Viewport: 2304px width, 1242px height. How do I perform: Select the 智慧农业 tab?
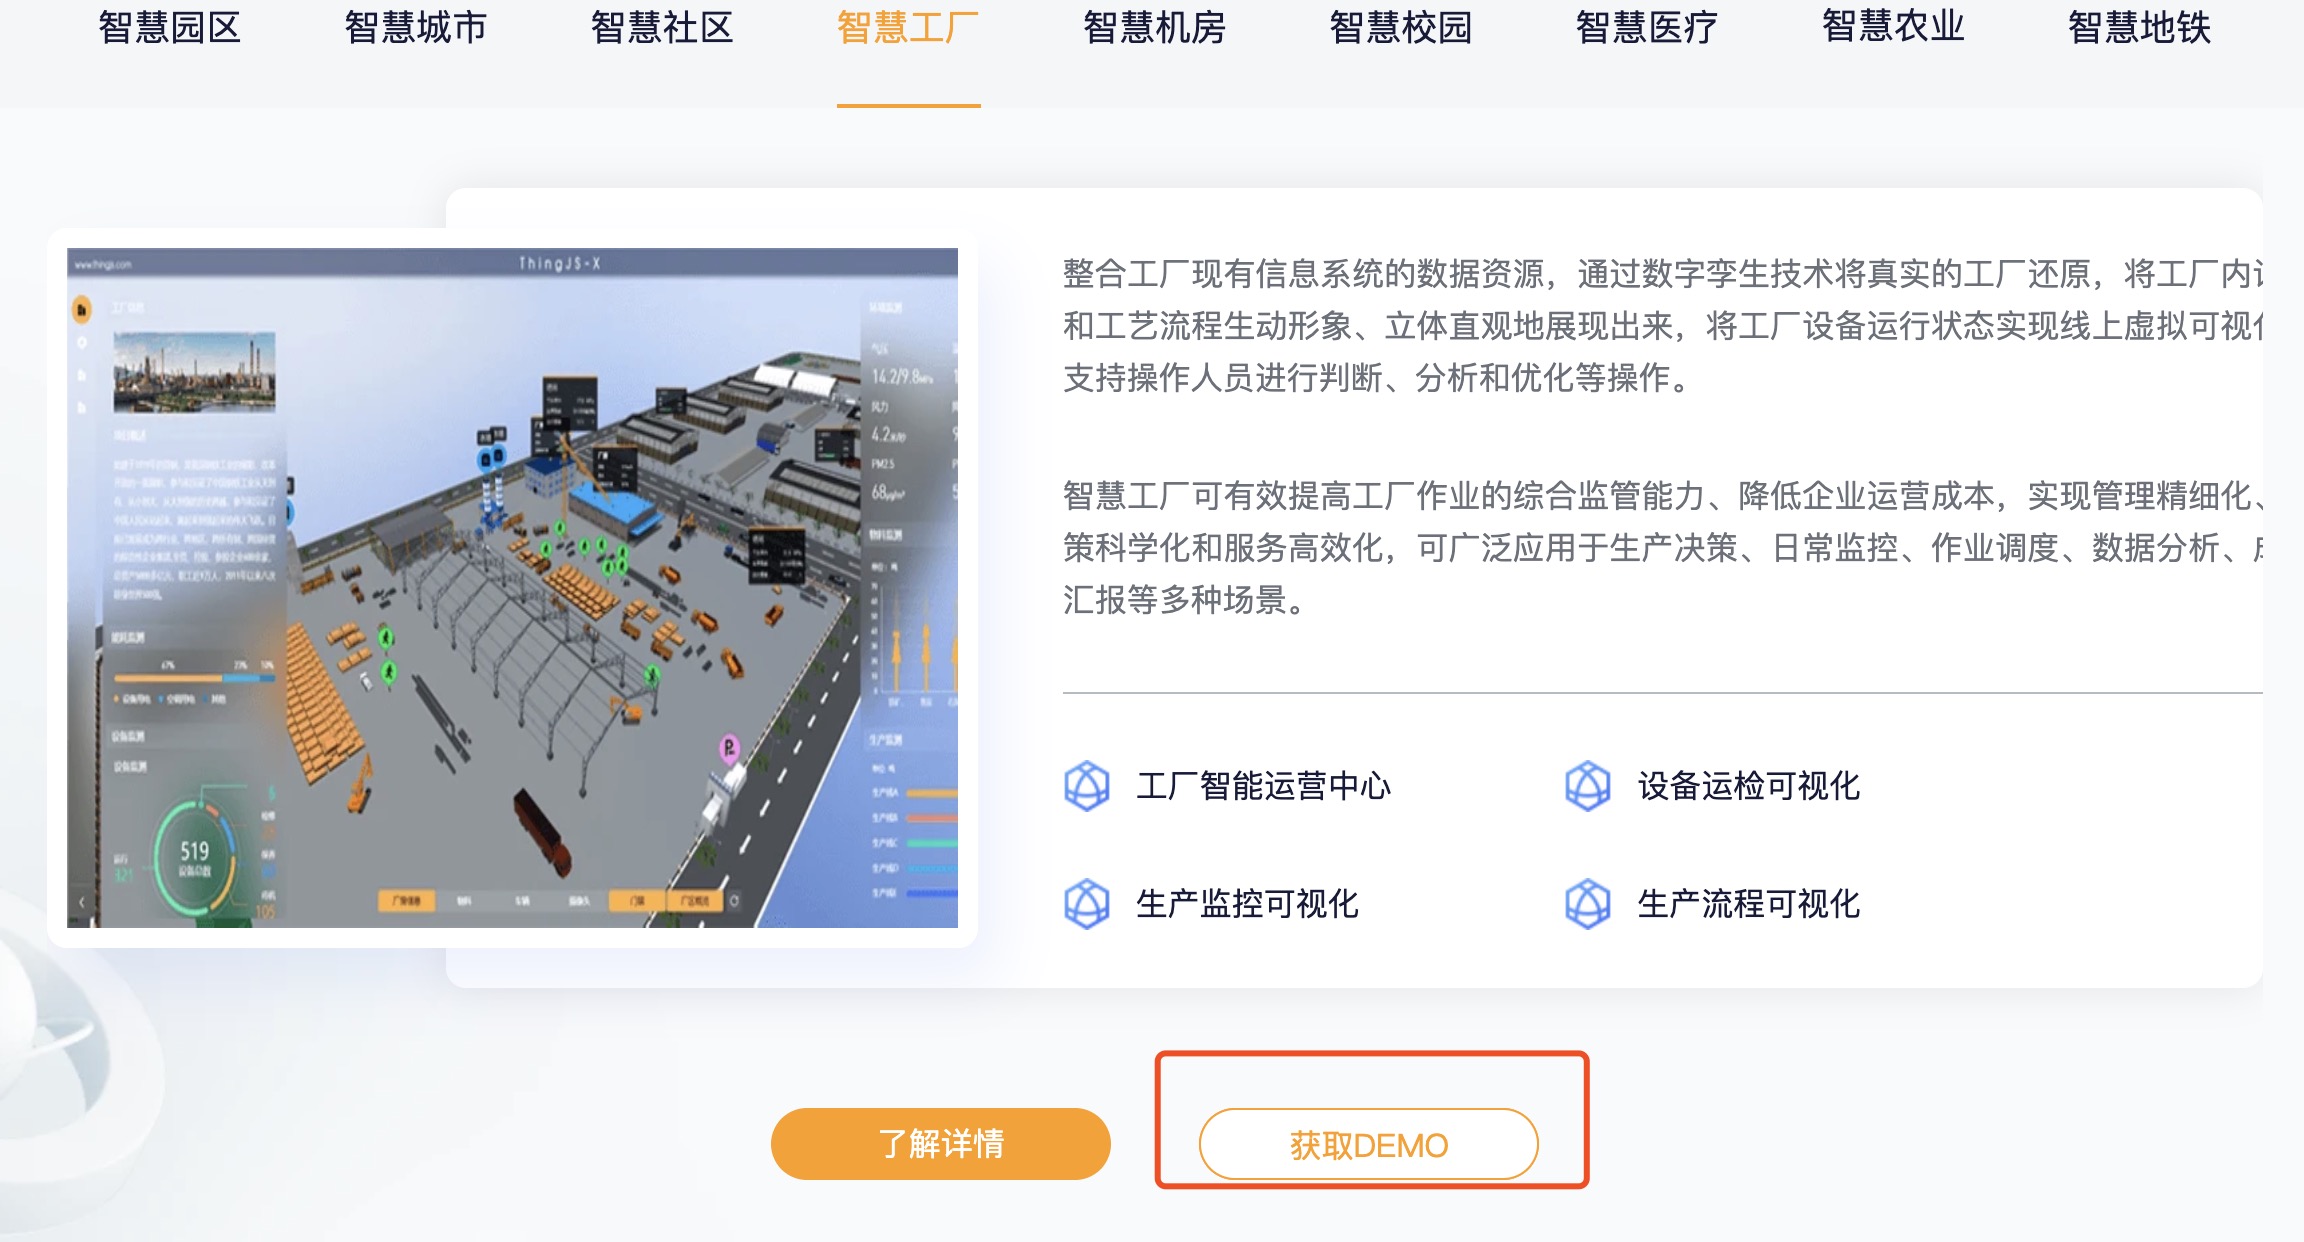(x=1893, y=28)
